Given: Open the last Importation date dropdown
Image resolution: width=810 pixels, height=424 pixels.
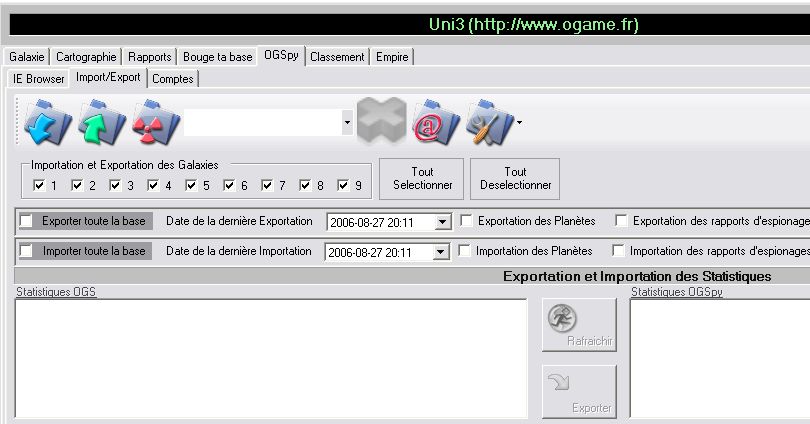Looking at the screenshot, I should [x=443, y=252].
